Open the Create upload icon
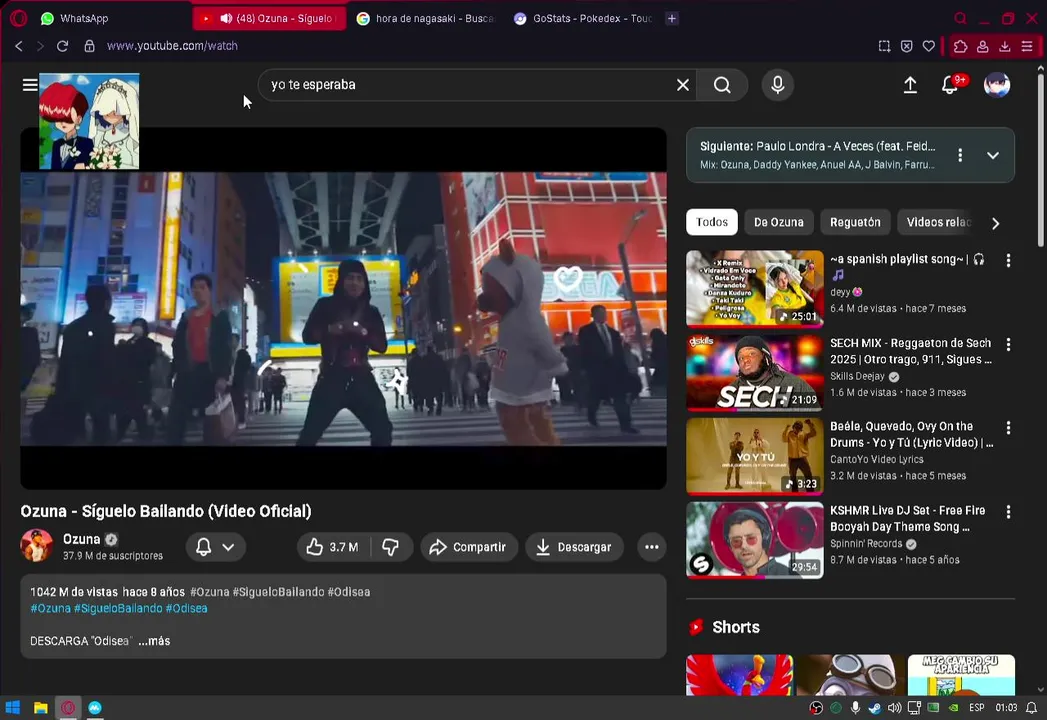1047x720 pixels. coord(909,85)
